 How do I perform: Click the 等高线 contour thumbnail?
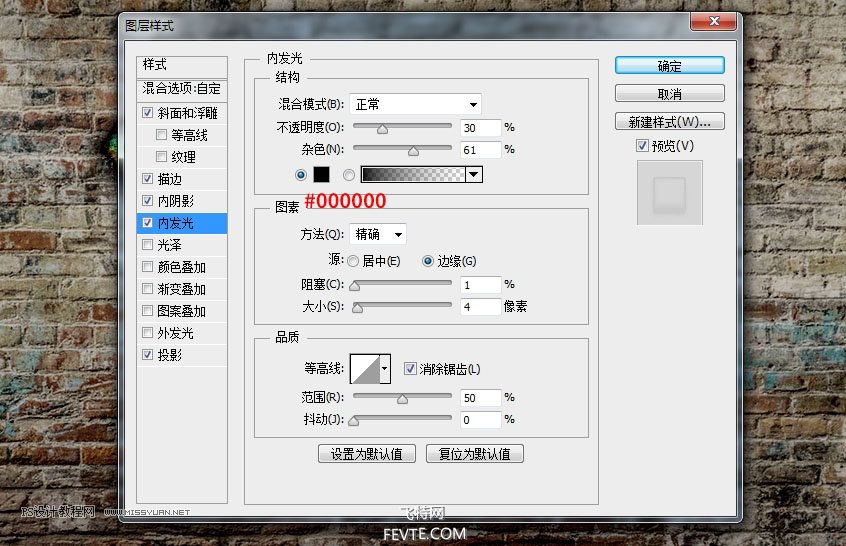click(x=365, y=369)
